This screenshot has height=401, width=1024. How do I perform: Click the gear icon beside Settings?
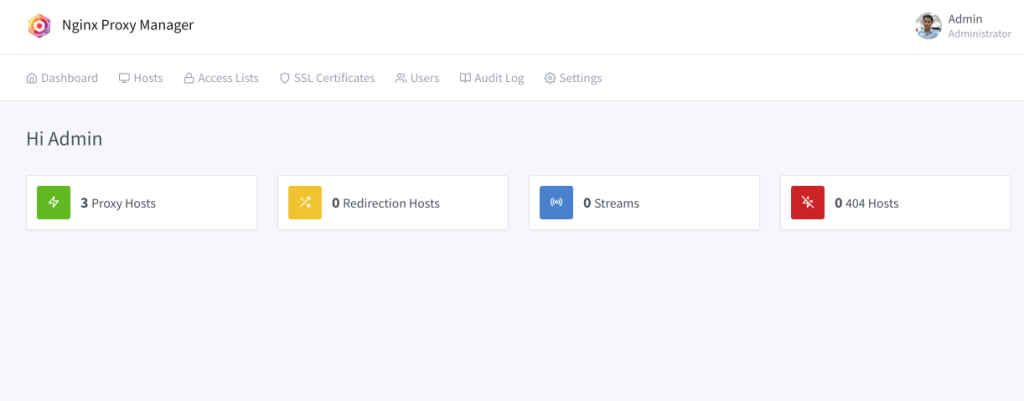[x=550, y=78]
